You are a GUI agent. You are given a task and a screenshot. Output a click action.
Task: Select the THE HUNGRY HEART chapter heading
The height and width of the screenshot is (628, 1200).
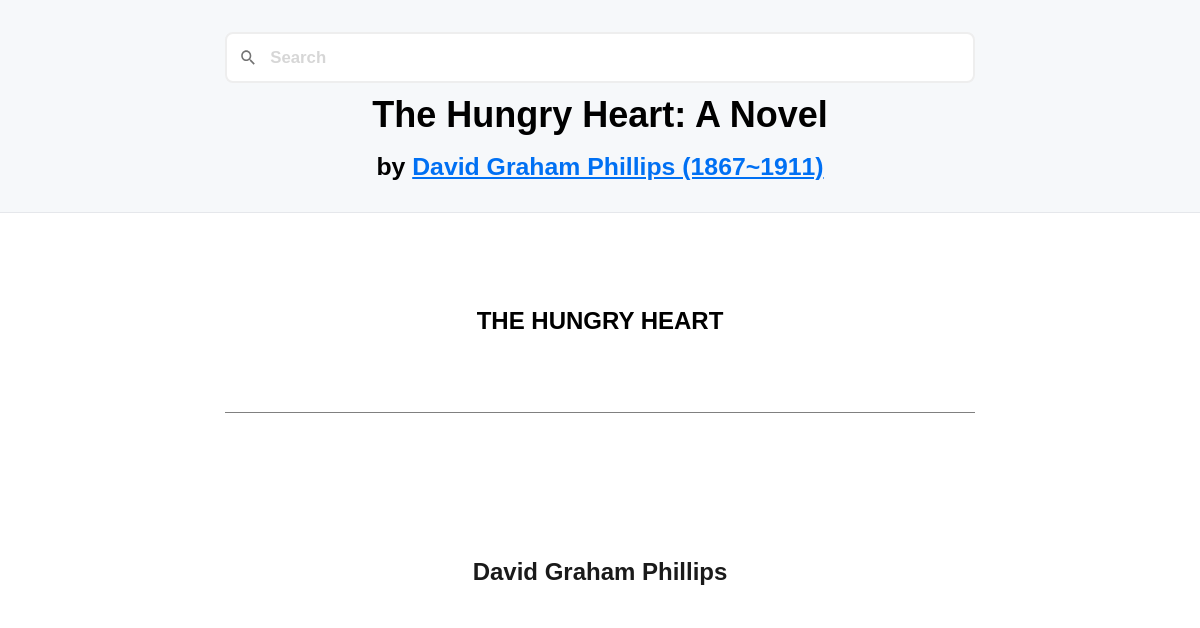point(600,321)
